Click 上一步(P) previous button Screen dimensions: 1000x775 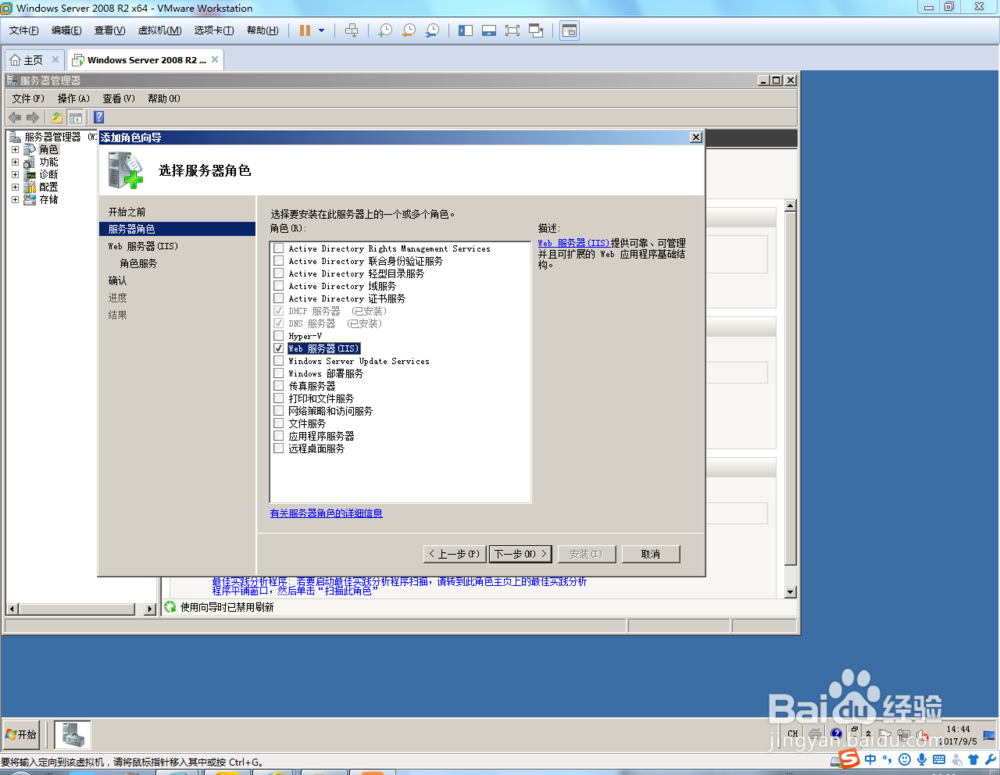click(x=455, y=554)
